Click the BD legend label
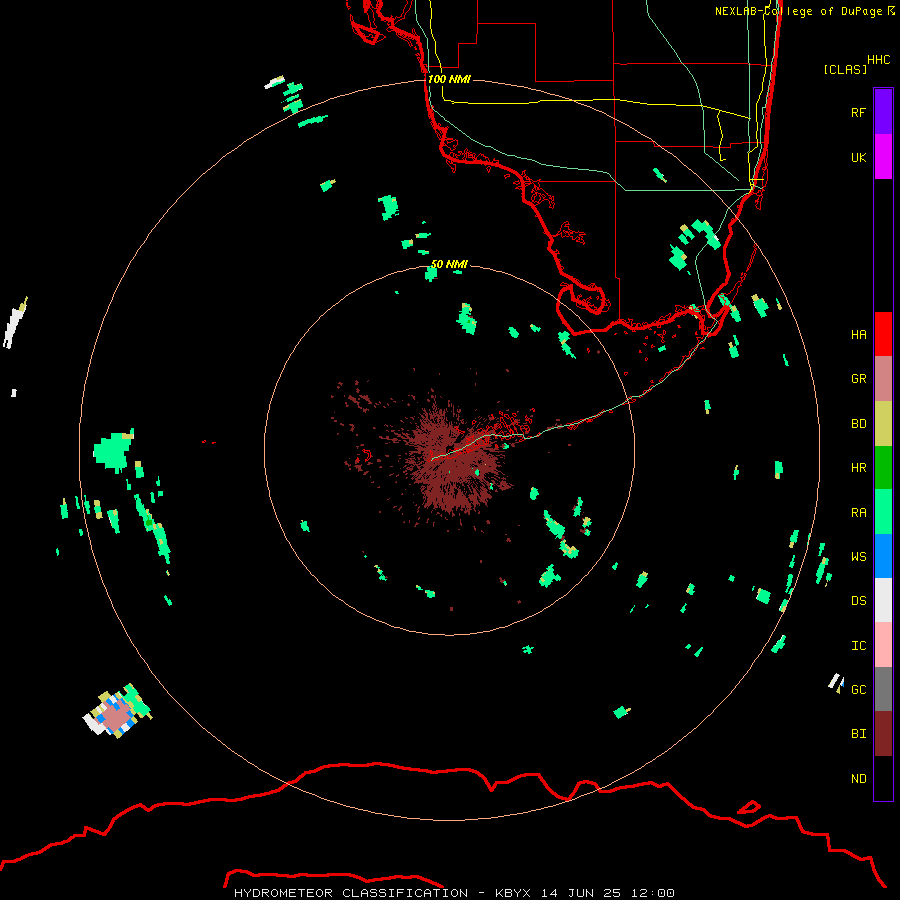The width and height of the screenshot is (900, 900). [x=858, y=424]
